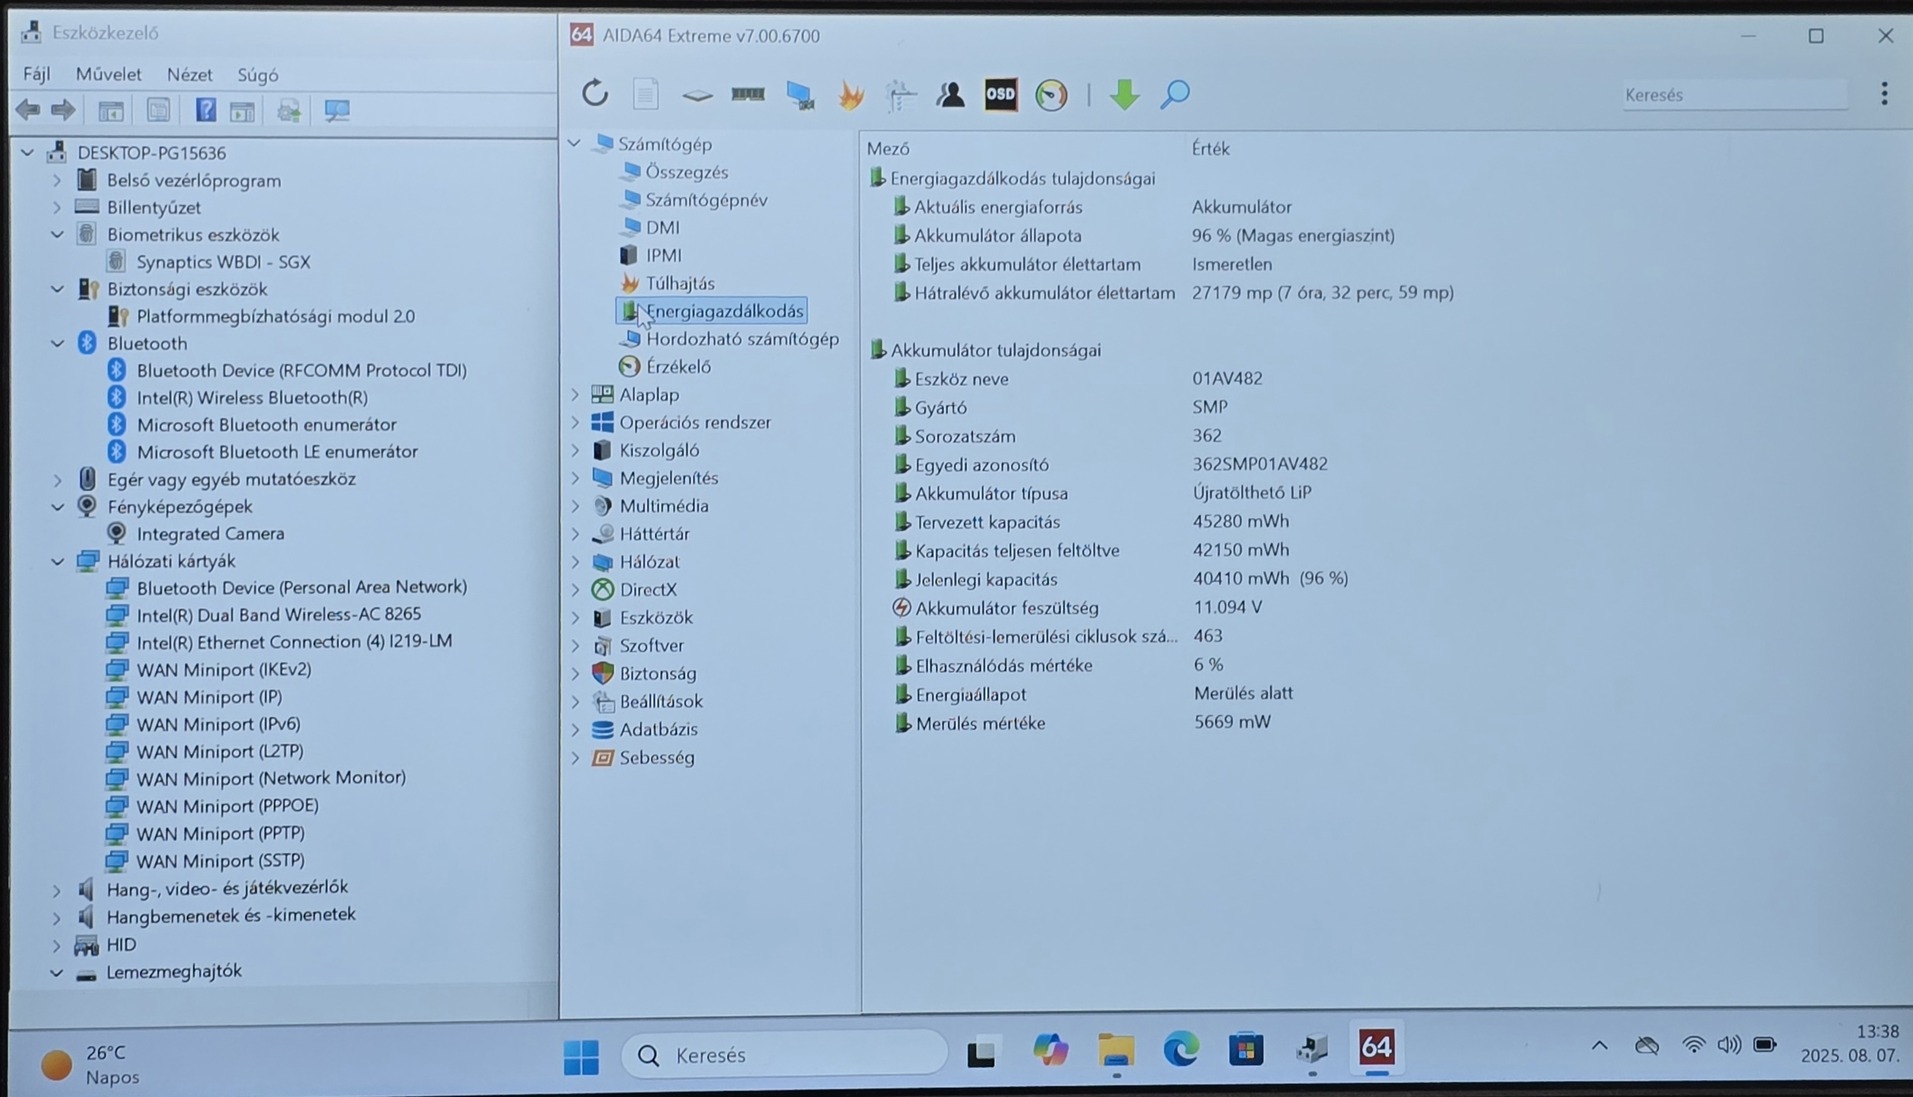Select Intel(R) Wireless Bluetooth(R) device
The image size is (1913, 1097).
[x=252, y=398]
